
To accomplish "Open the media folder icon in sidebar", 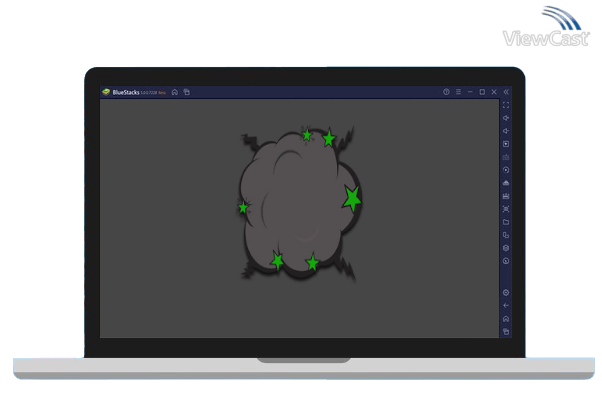I will (506, 222).
